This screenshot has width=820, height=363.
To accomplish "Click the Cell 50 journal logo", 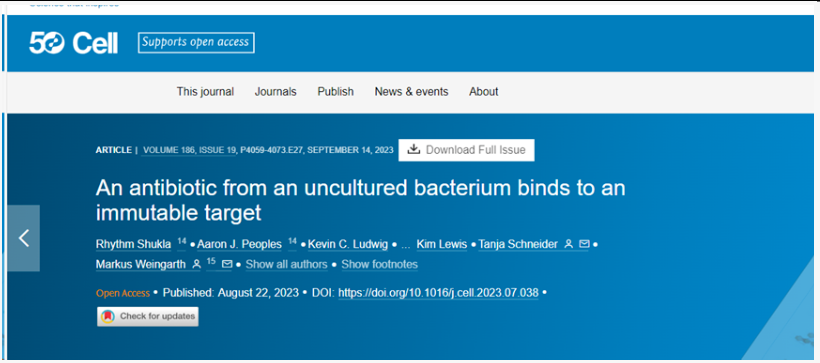I will pyautogui.click(x=73, y=43).
